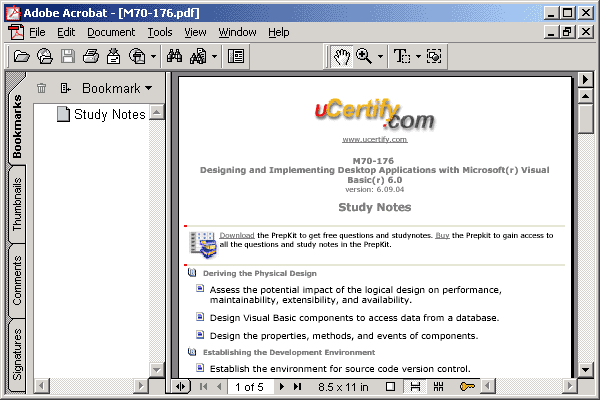Click the uCertify.com logo
Viewport: 600px width, 400px height.
[374, 115]
